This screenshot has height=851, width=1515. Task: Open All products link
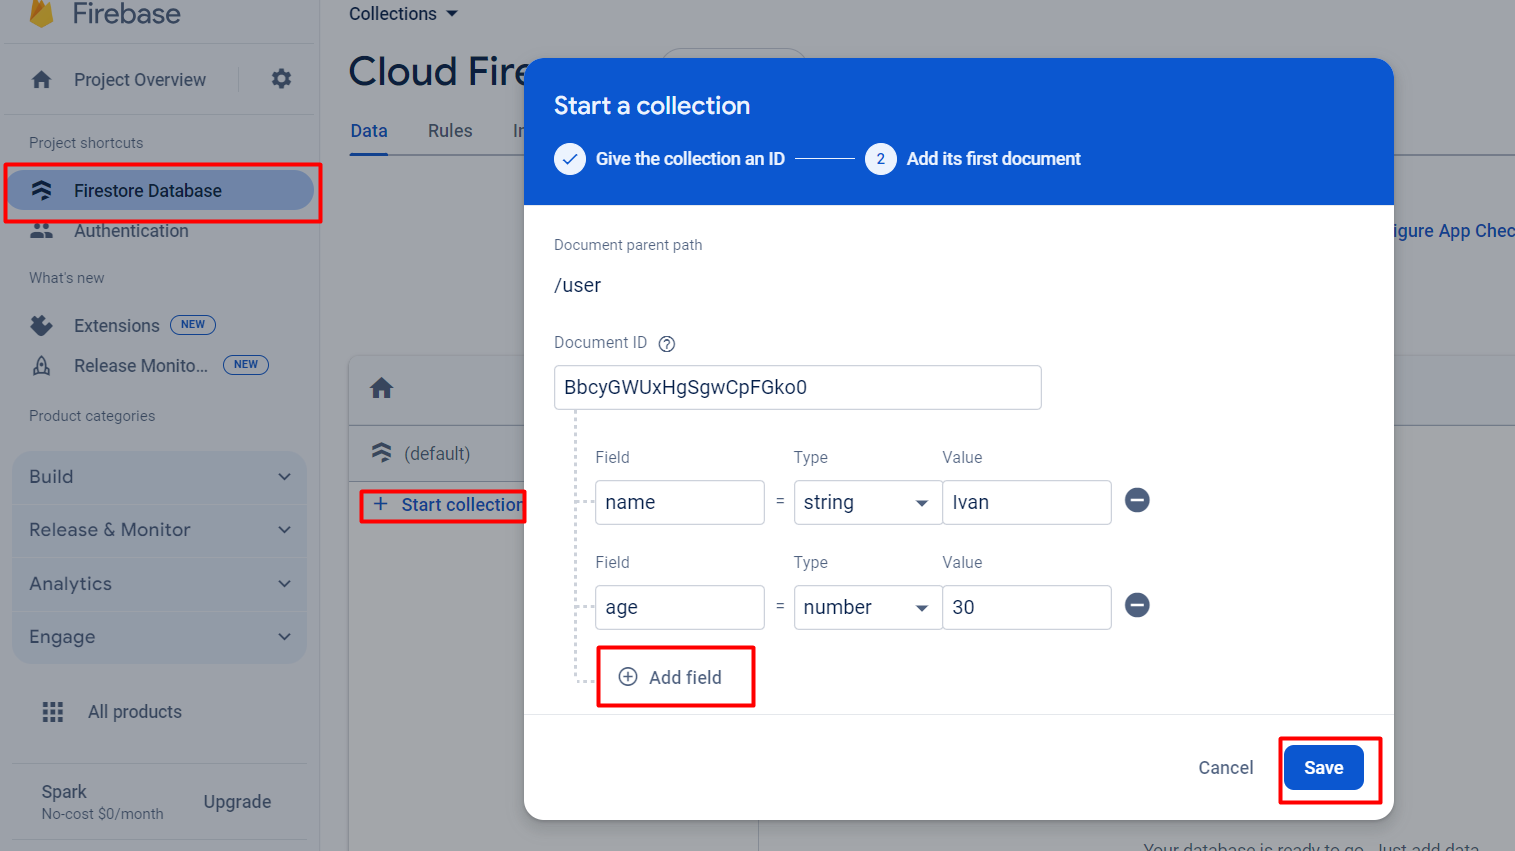(135, 712)
